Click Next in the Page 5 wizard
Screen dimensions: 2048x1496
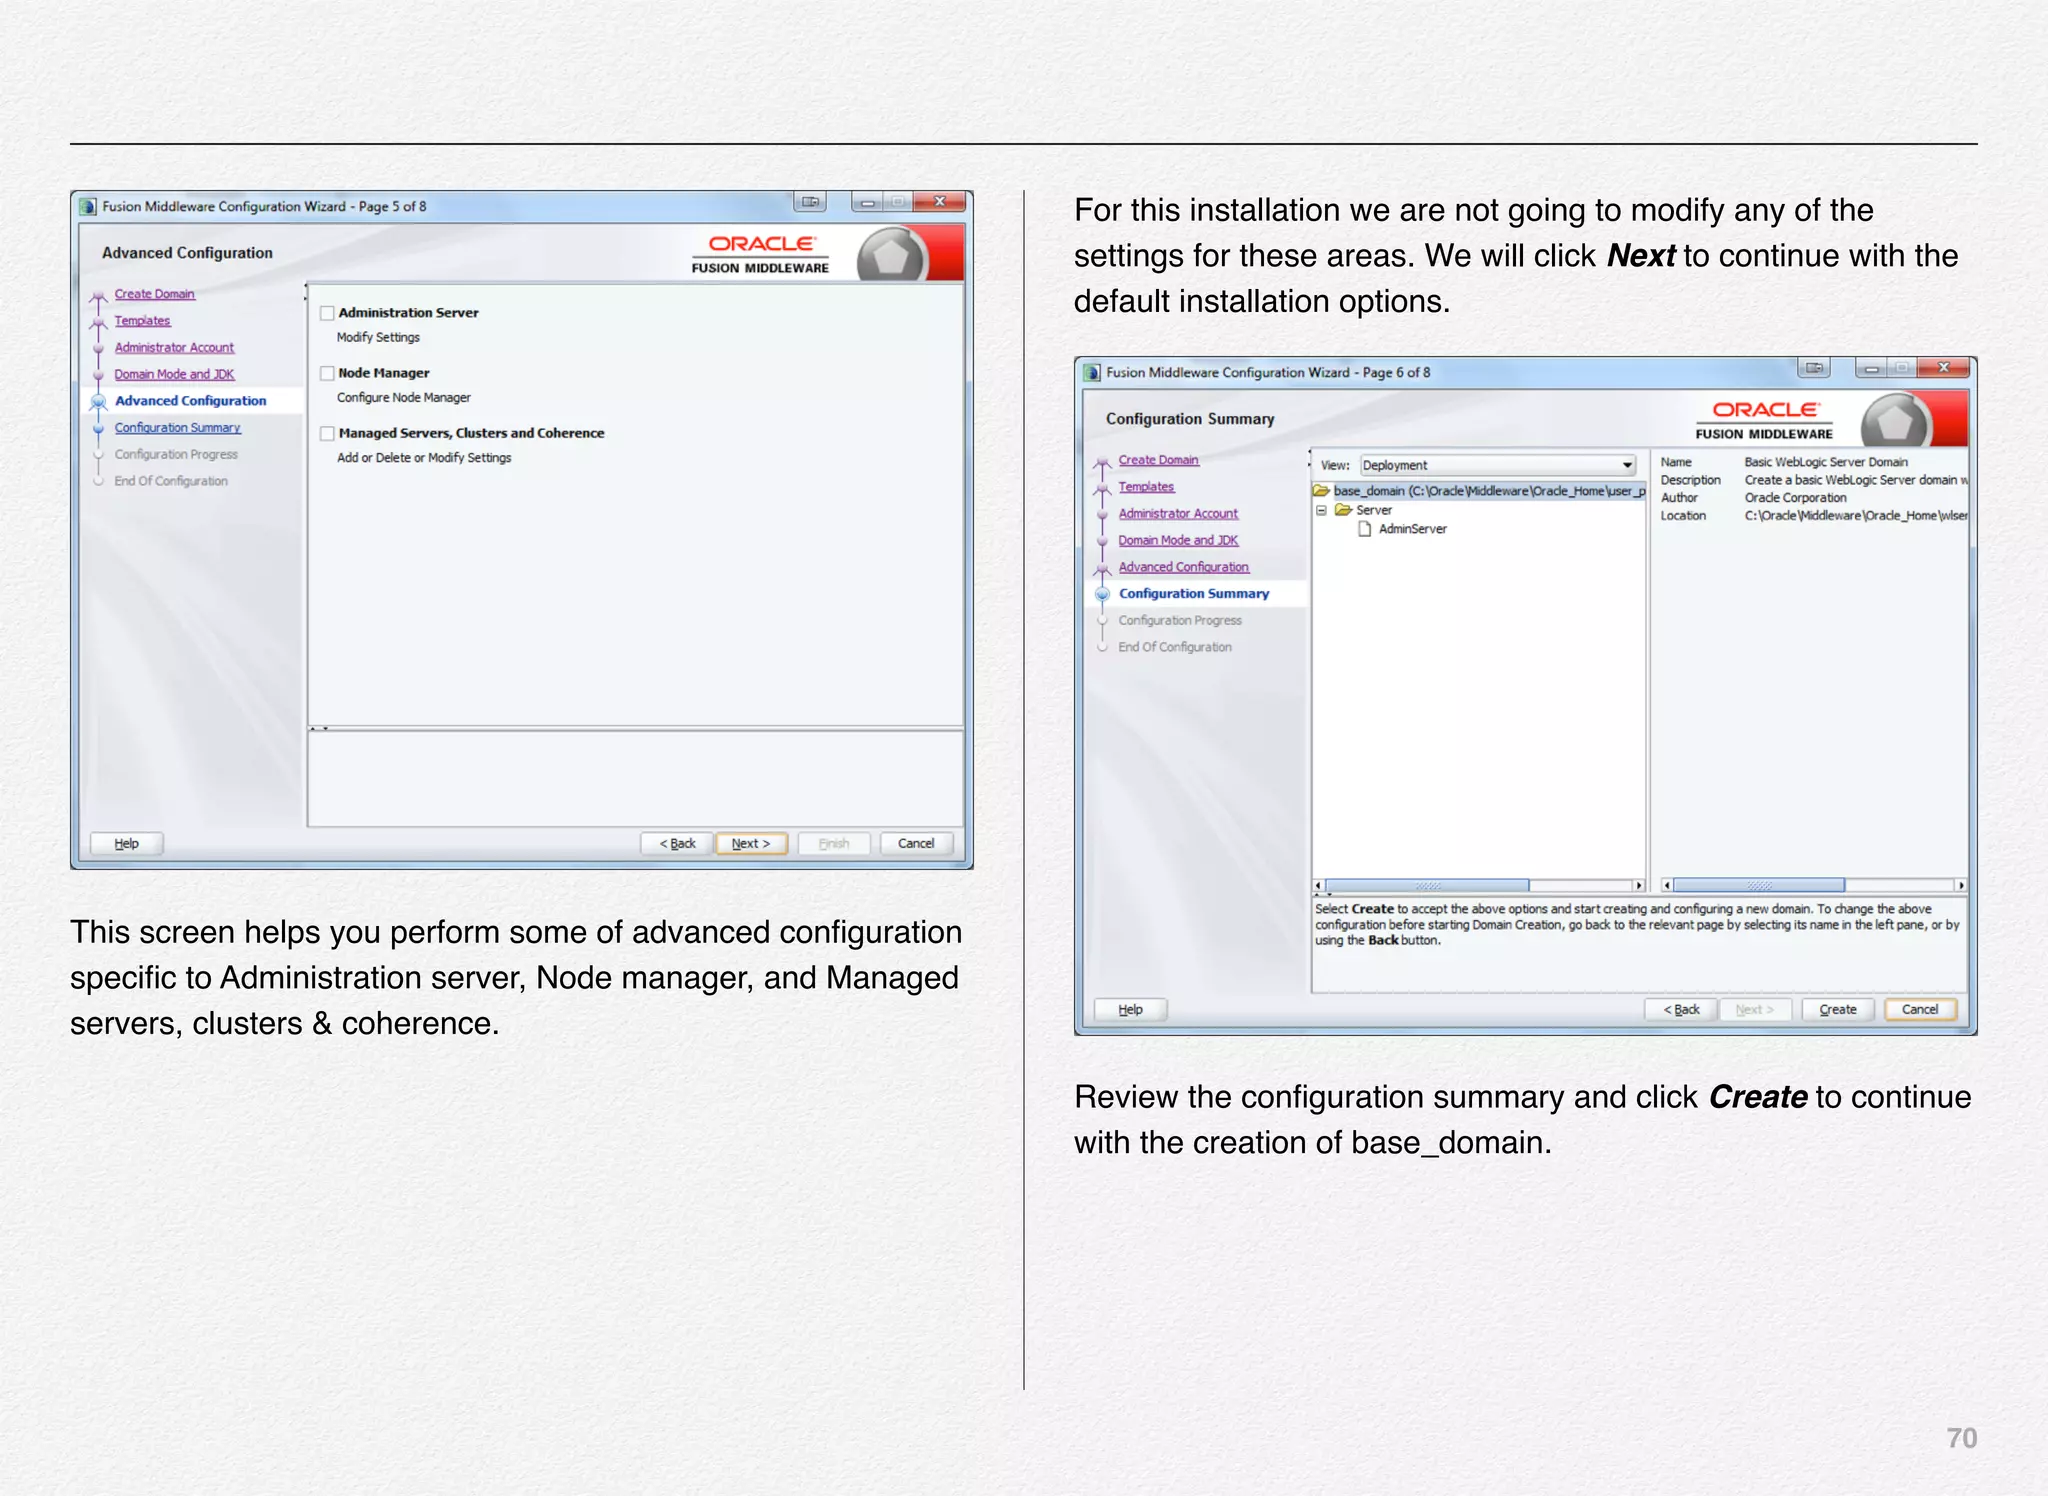point(751,843)
